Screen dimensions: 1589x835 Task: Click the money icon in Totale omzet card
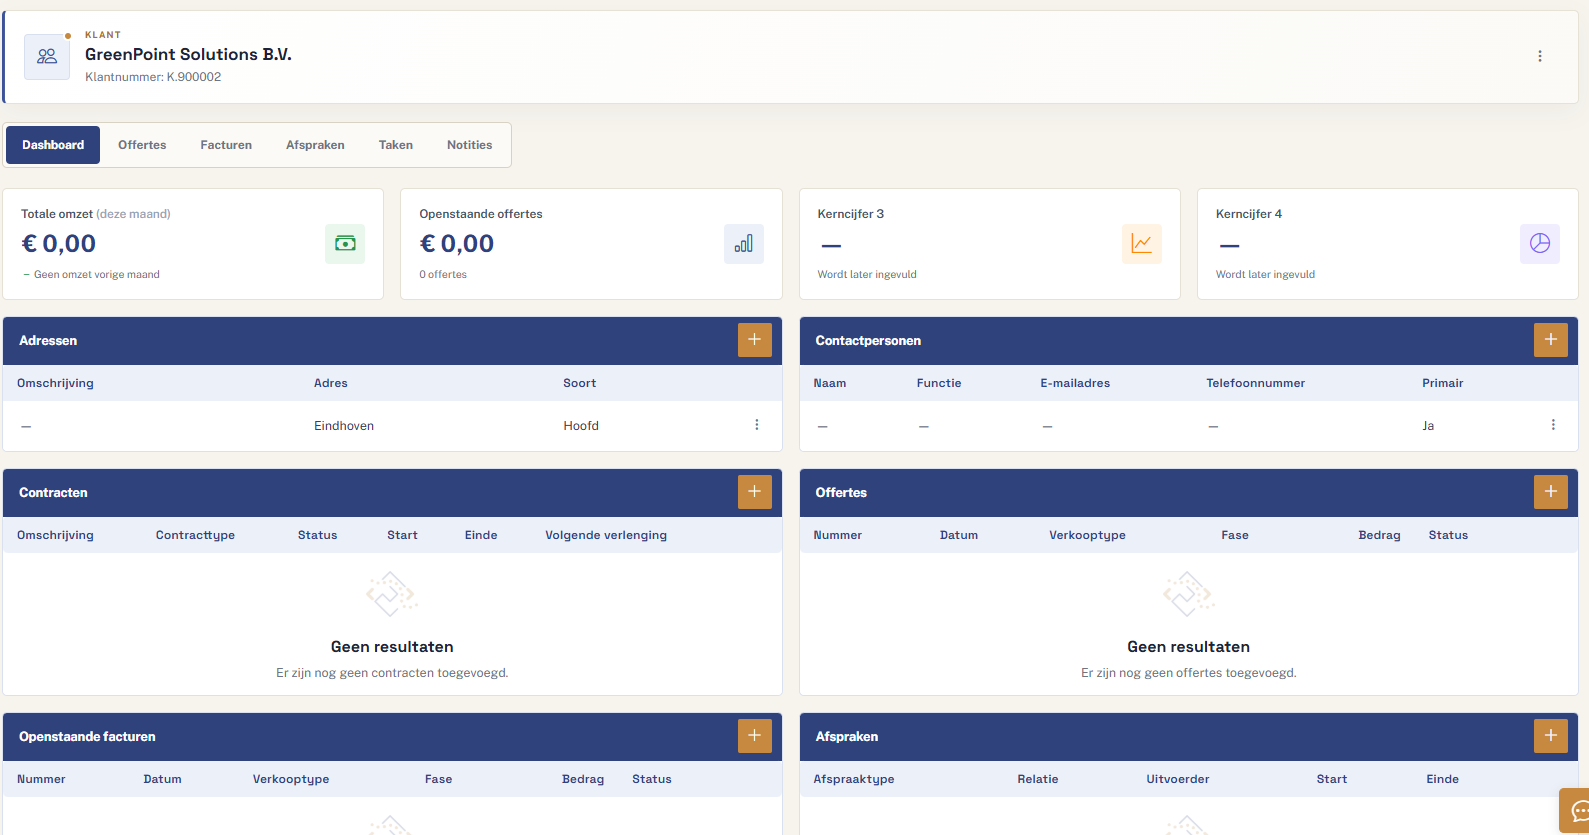[345, 244]
